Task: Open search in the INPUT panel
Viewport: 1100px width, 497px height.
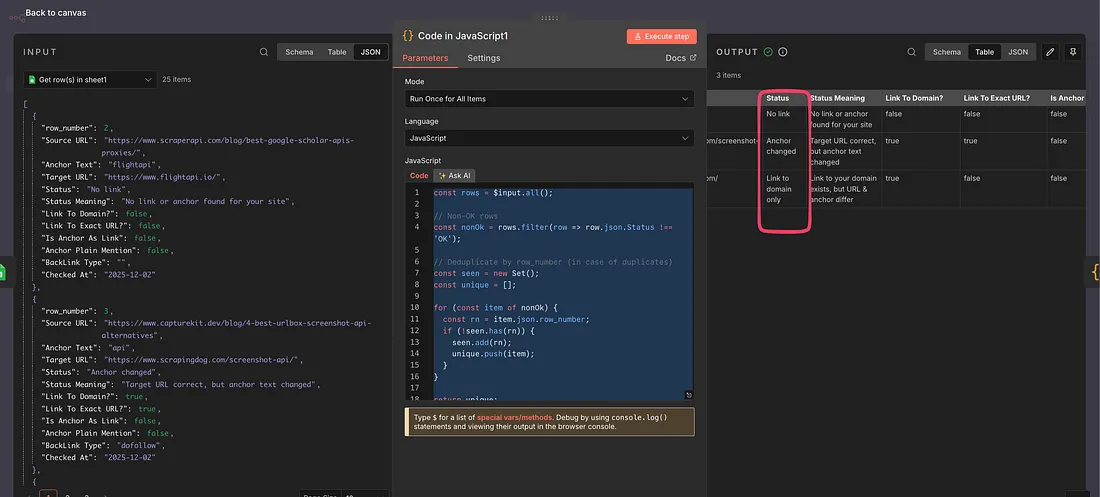Action: (x=264, y=52)
